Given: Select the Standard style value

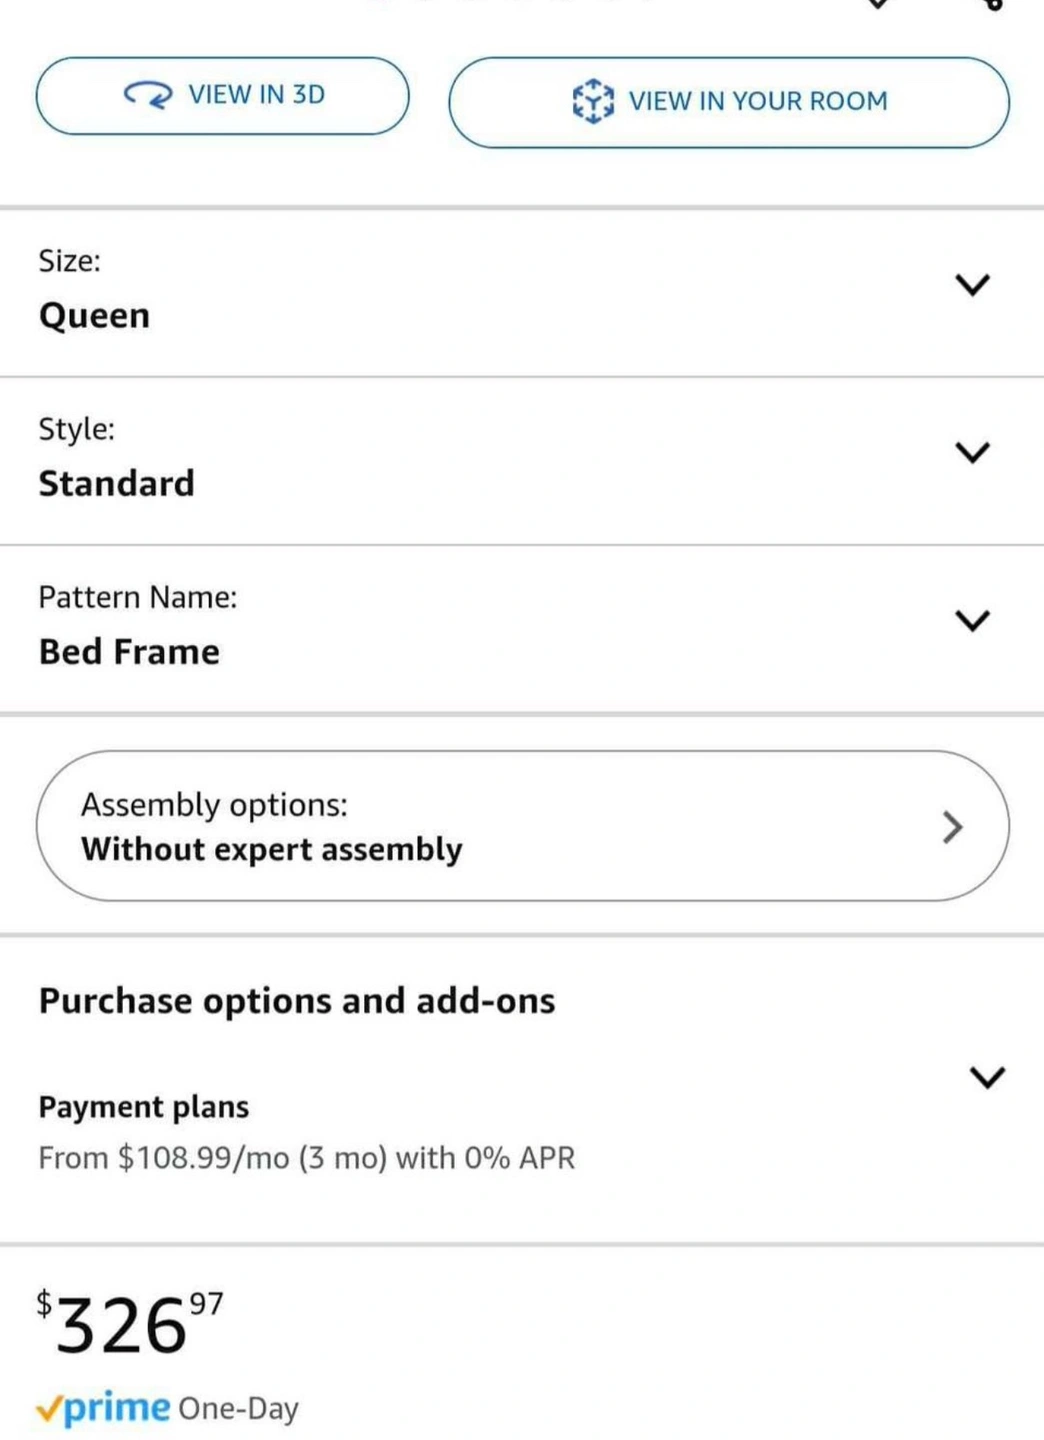Looking at the screenshot, I should pyautogui.click(x=117, y=484).
